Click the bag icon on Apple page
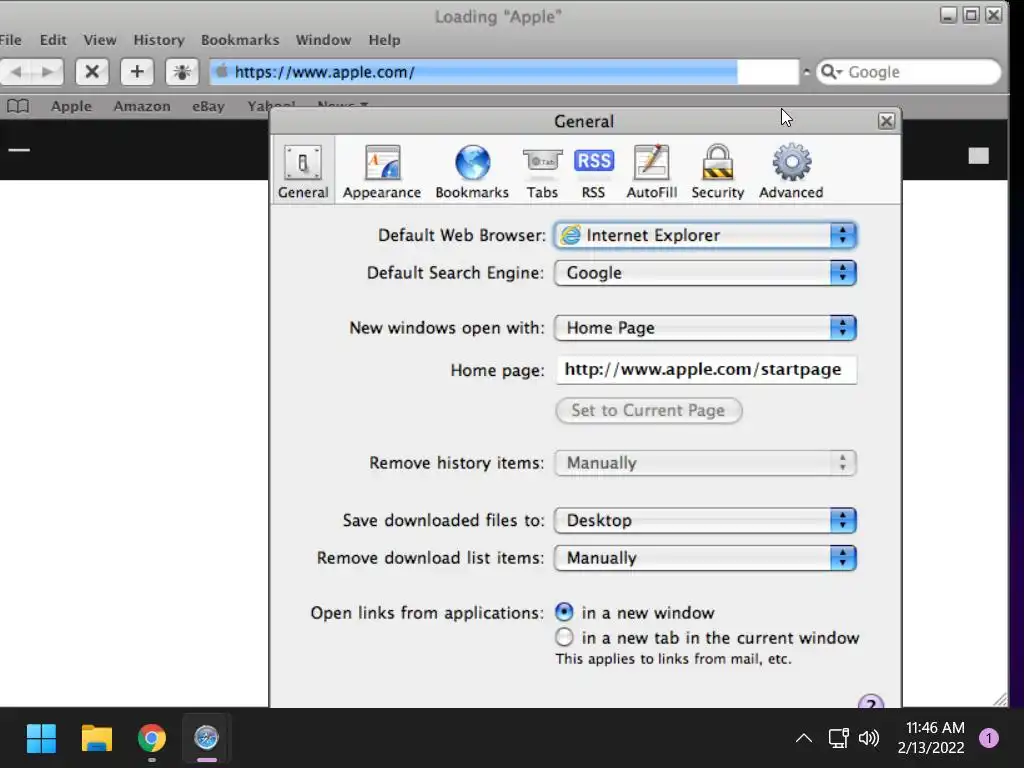 [978, 155]
